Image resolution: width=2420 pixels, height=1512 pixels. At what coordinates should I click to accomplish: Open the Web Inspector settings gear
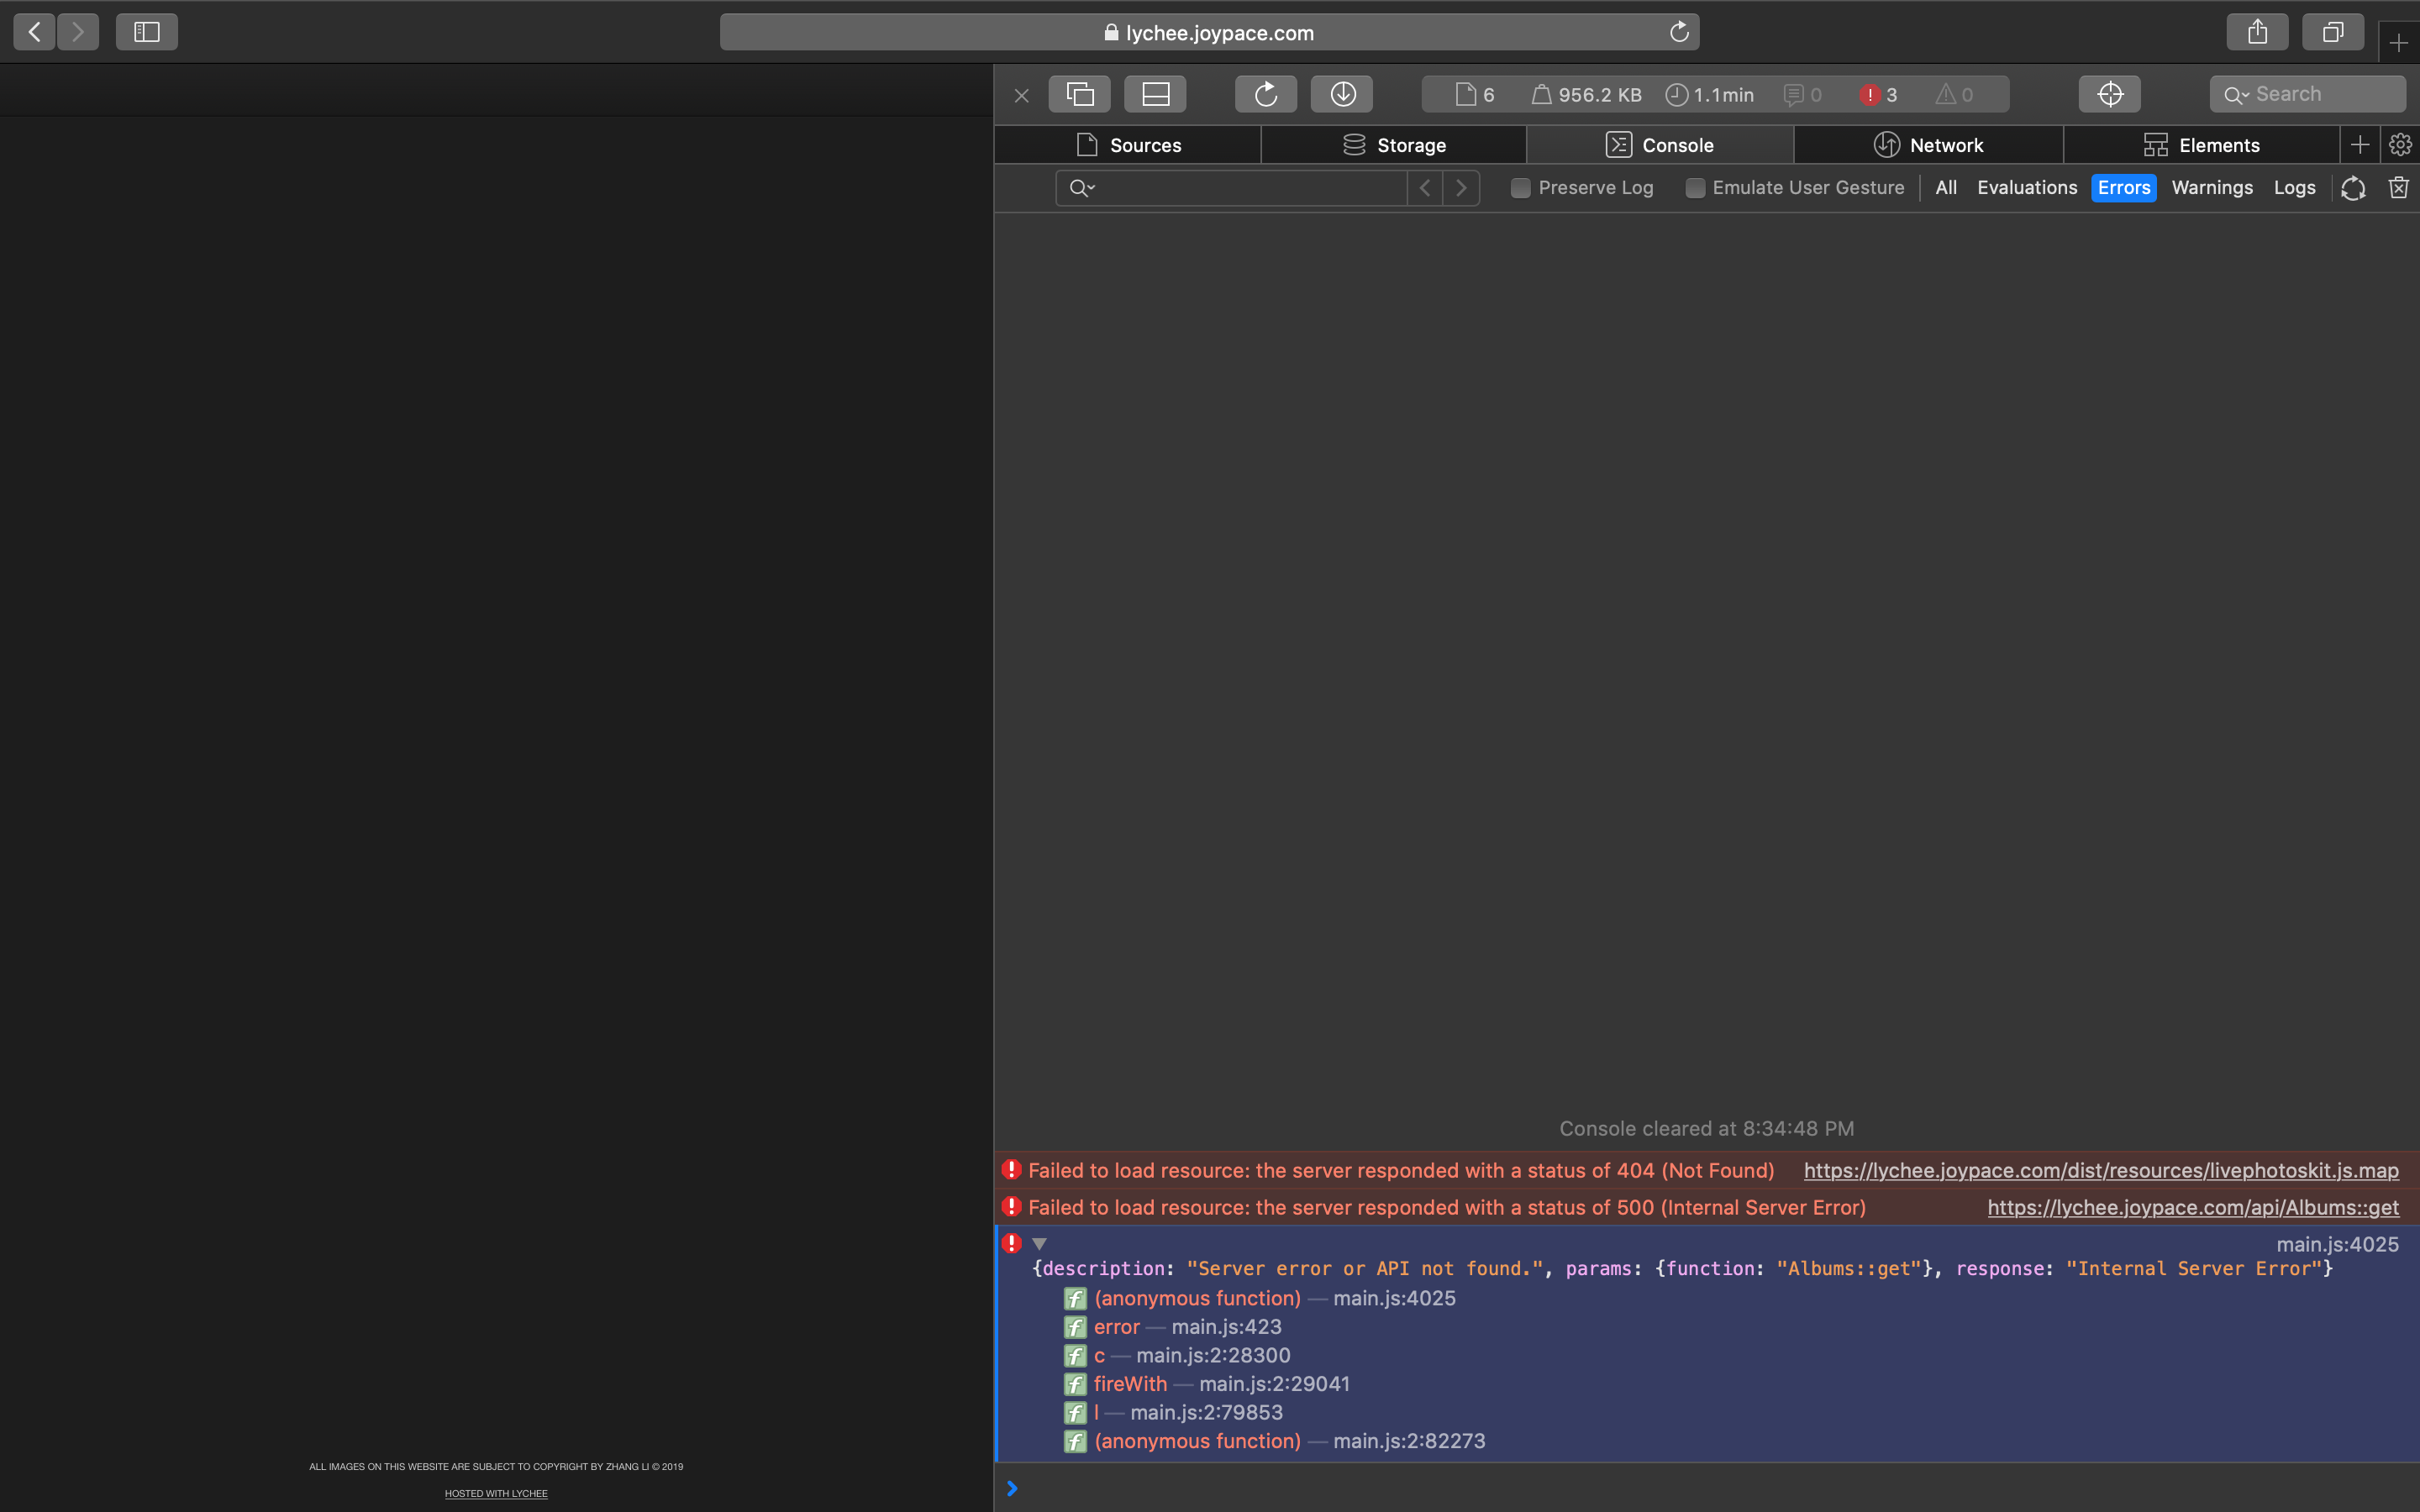point(2400,144)
